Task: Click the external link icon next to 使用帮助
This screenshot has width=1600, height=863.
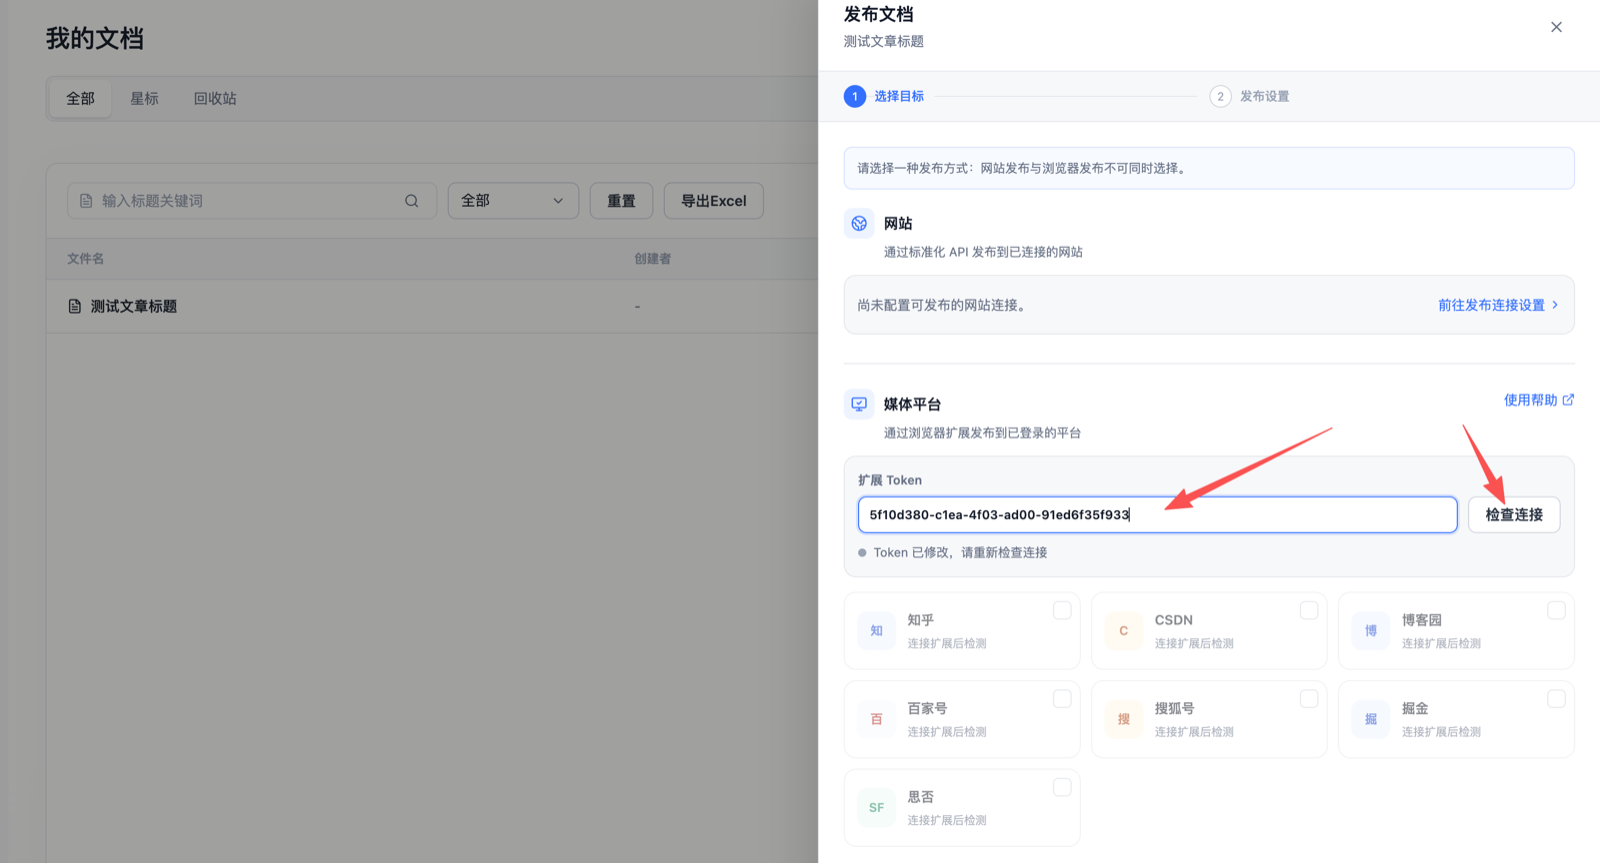Action: pos(1568,400)
